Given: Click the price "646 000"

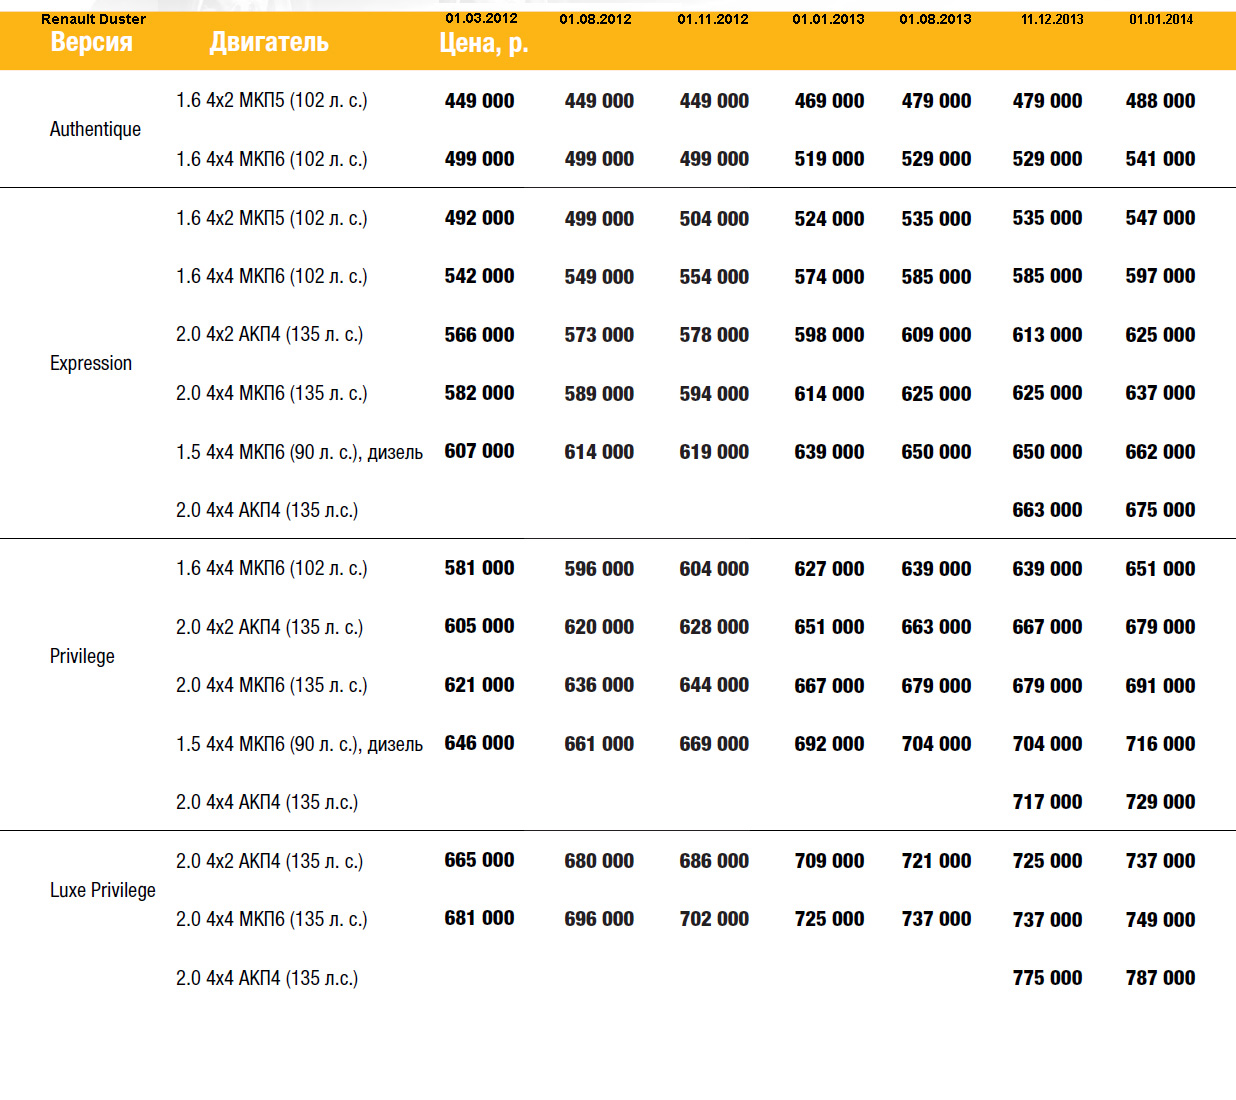Looking at the screenshot, I should (x=479, y=743).
